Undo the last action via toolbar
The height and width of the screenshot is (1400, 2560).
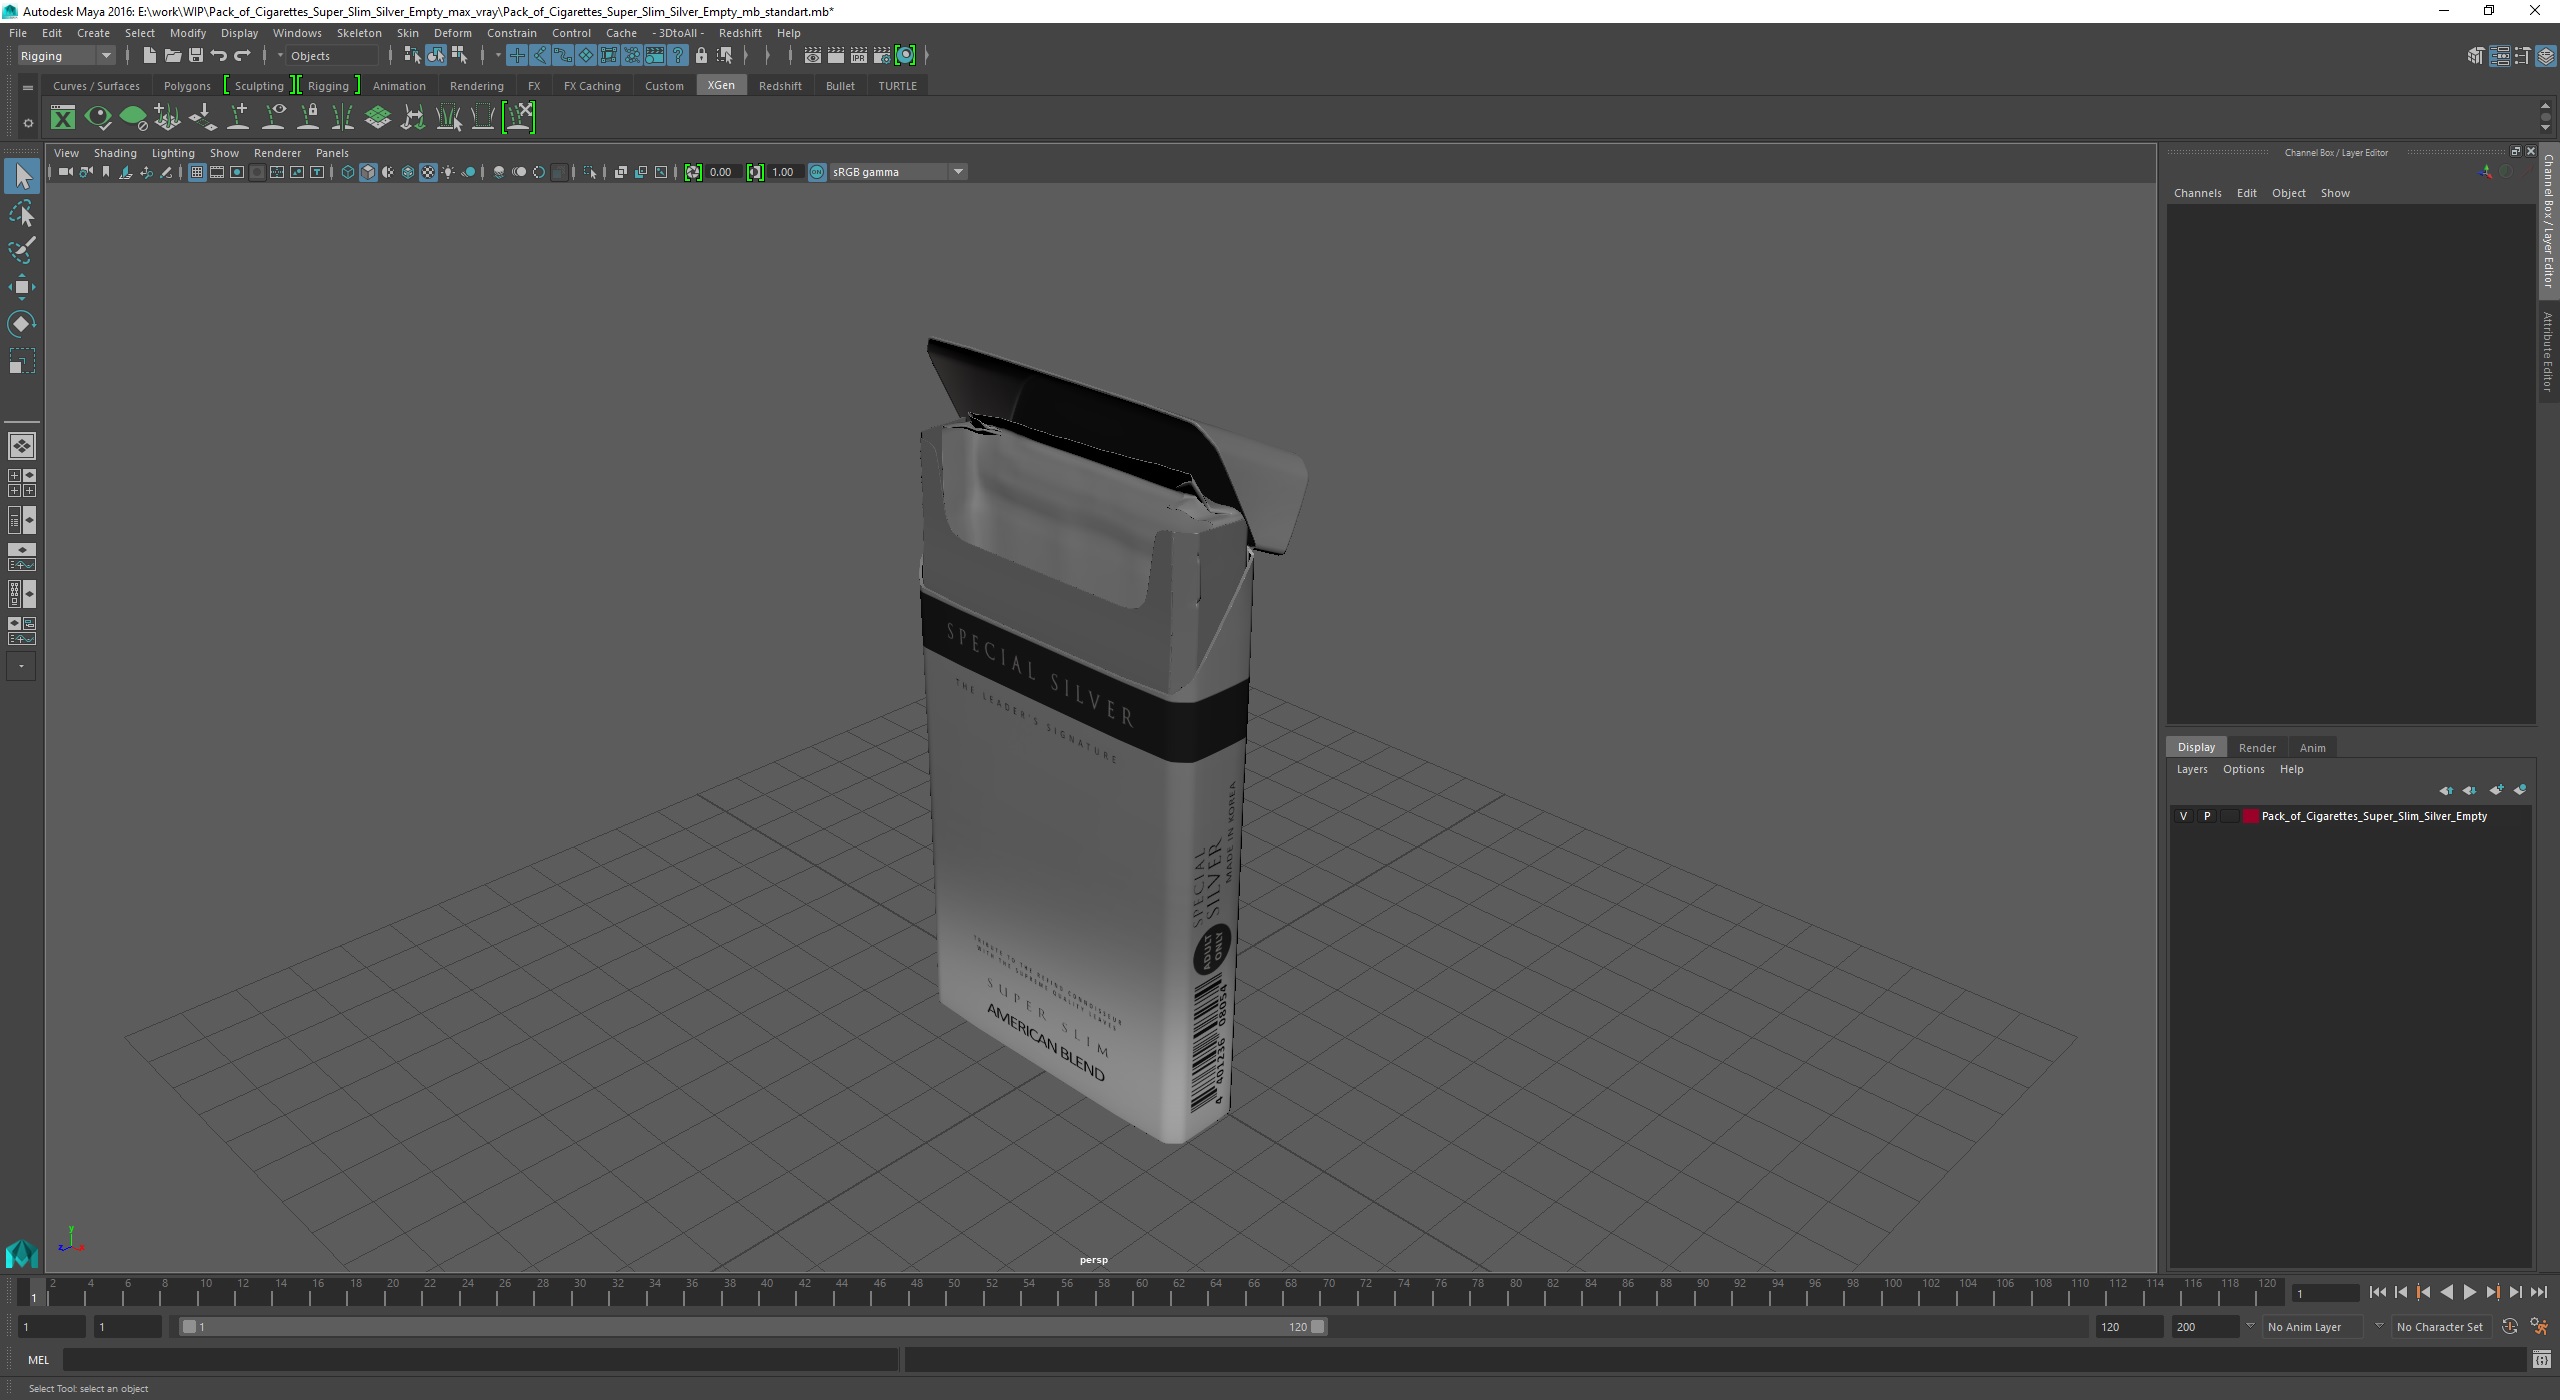pyautogui.click(x=219, y=55)
